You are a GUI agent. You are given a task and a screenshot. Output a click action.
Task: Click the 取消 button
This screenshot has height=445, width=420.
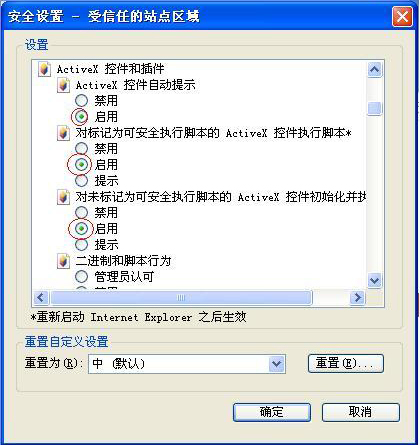coord(361,412)
